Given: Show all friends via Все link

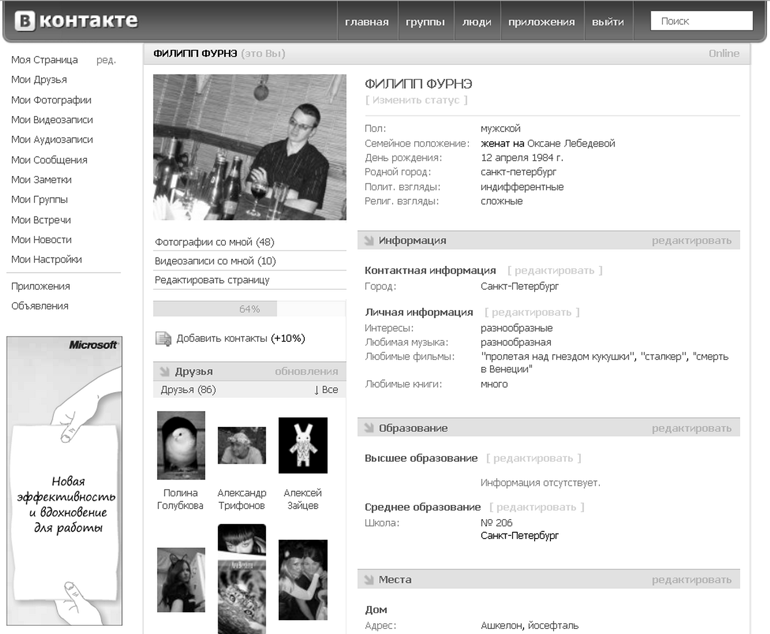Looking at the screenshot, I should [326, 390].
